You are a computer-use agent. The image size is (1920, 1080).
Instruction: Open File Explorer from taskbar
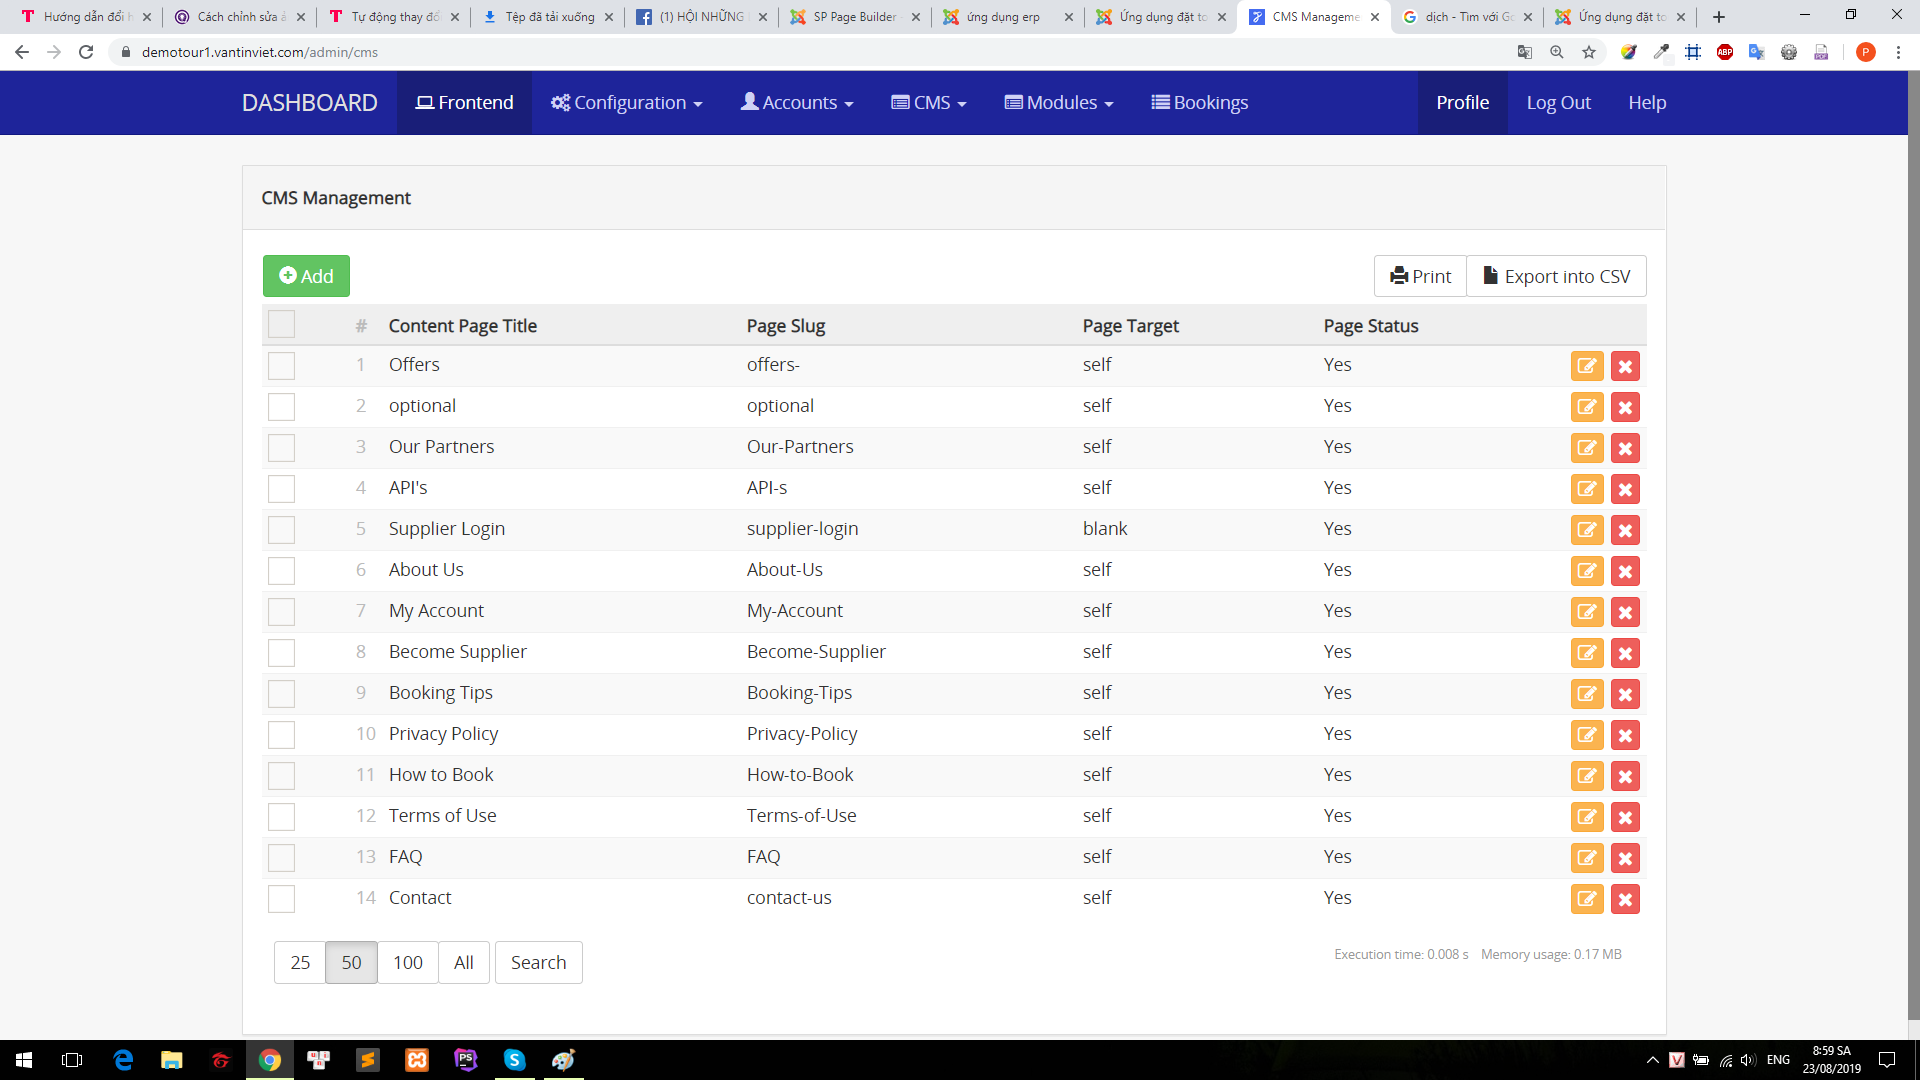click(172, 1060)
